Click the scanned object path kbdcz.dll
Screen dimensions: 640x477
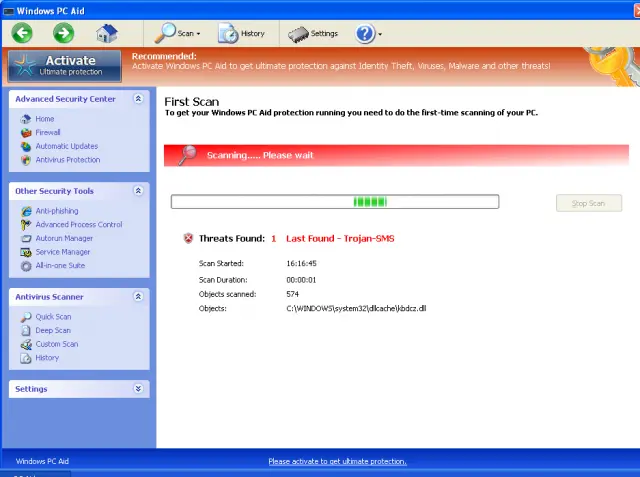[356, 308]
